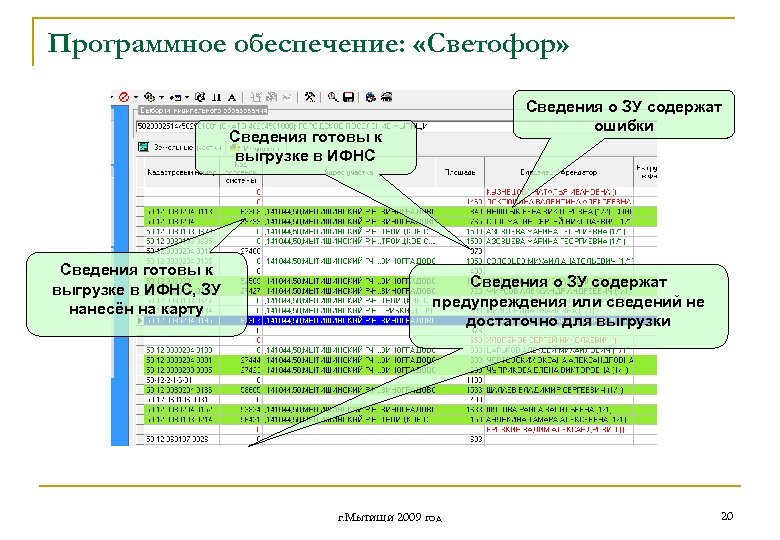
Task: Click tenant ШАЛАЕВ ВЛАДИМИР СЕРГЕЕВИЧ cell
Action: (x=559, y=390)
